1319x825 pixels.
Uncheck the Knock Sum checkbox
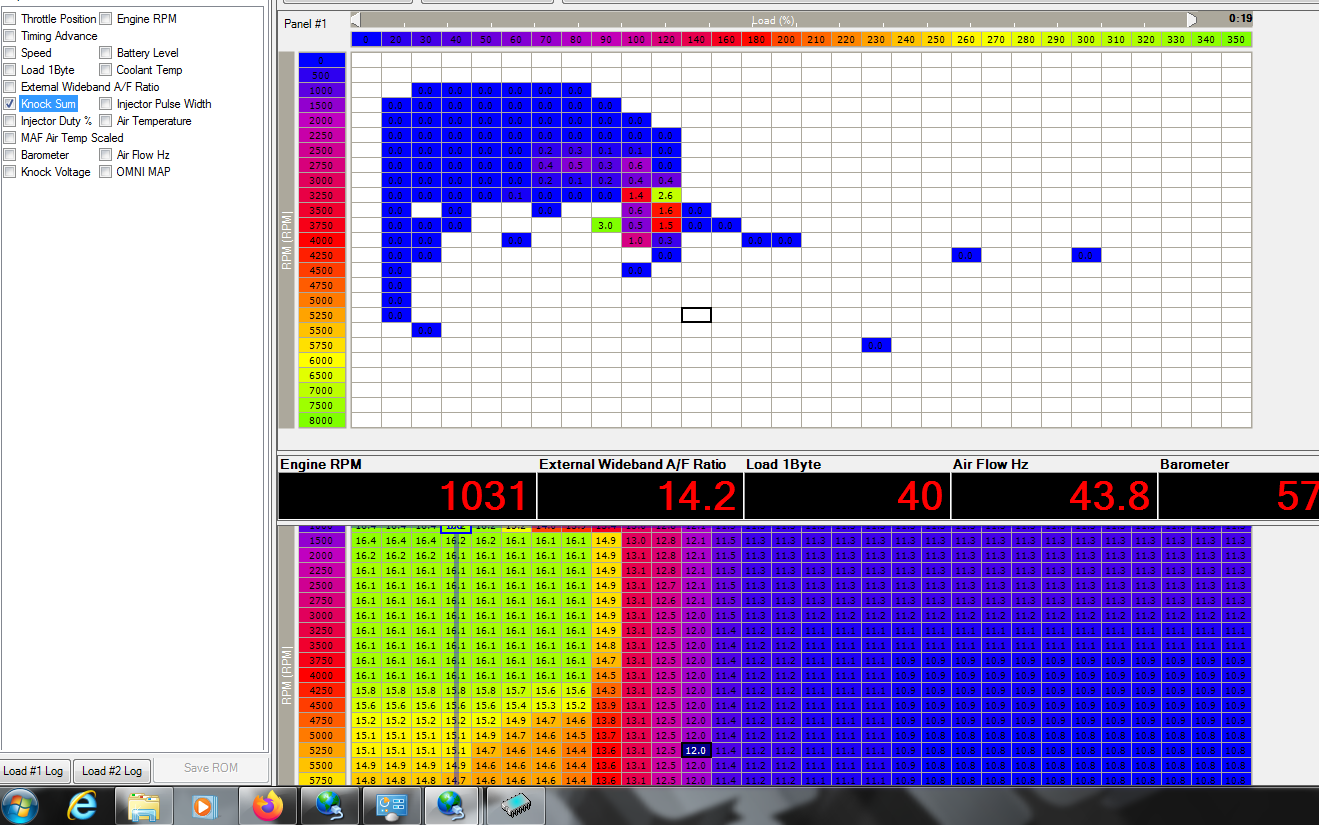pyautogui.click(x=10, y=104)
